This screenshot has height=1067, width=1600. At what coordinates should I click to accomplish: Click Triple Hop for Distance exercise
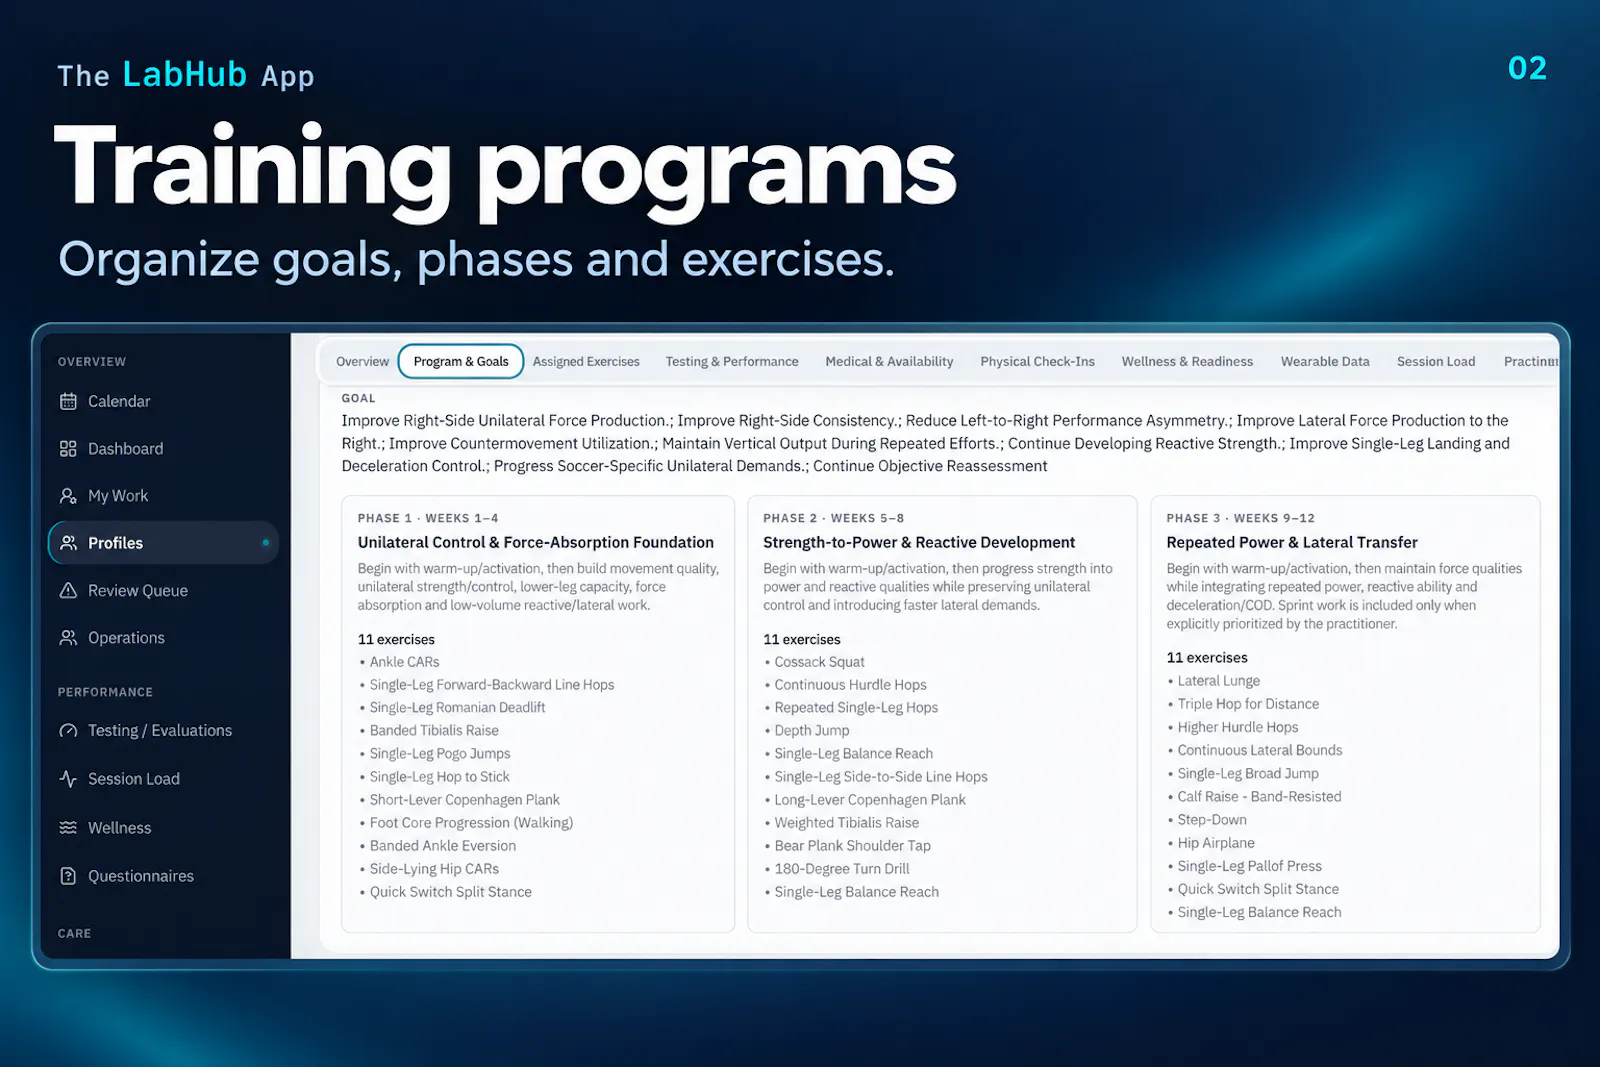(1248, 704)
